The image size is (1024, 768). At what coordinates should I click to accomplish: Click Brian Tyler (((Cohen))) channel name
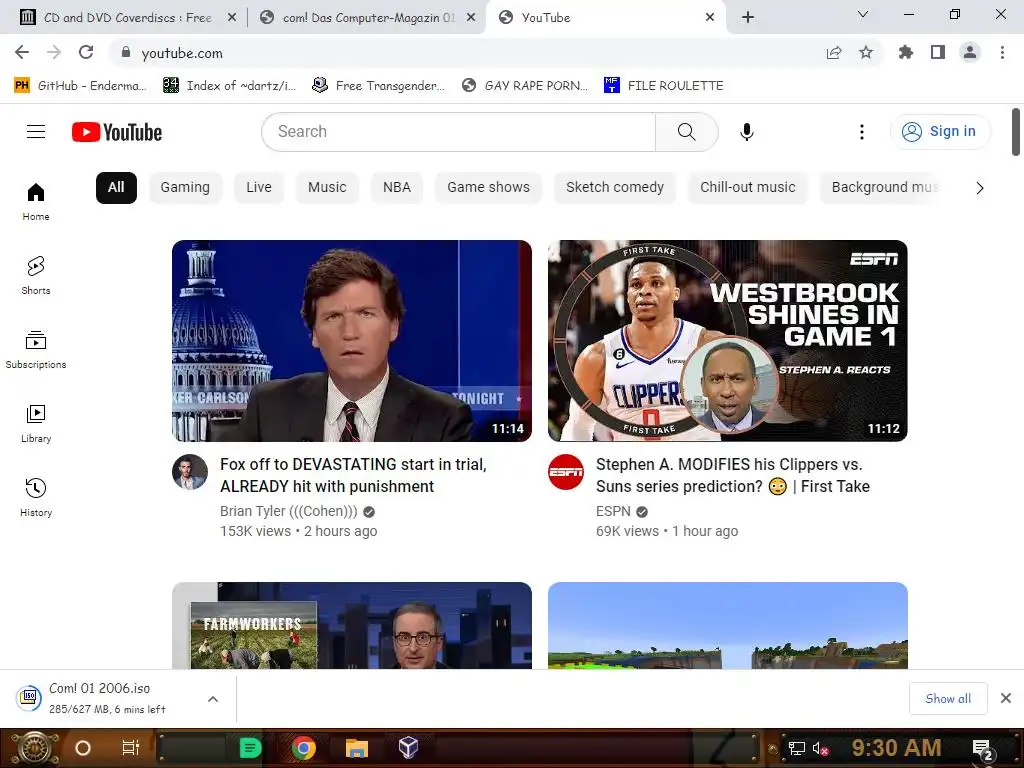289,511
